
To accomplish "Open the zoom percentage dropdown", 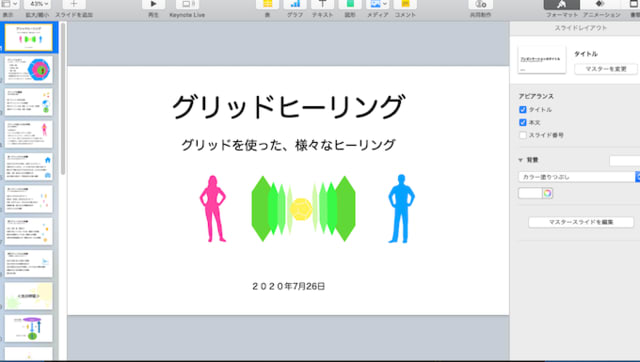I will 39,4.
